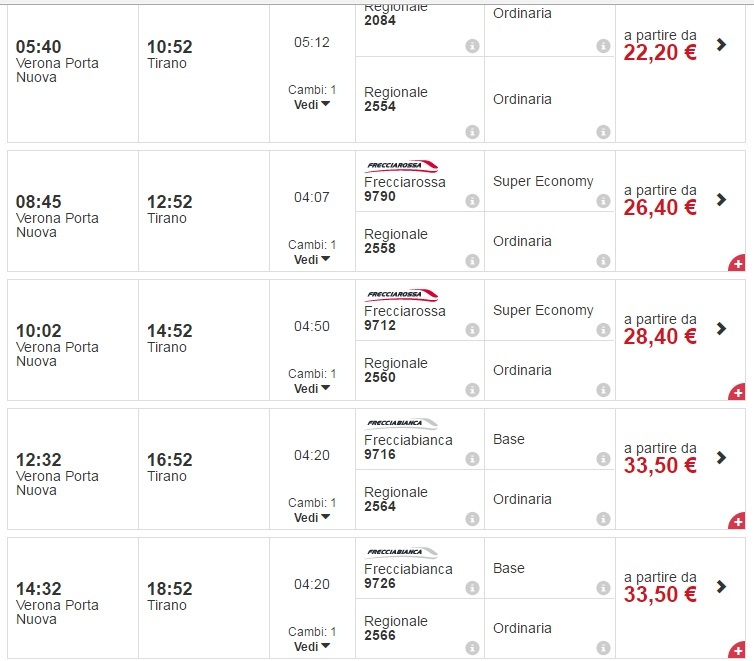Click info icon beside Frecciarossa 9790

pyautogui.click(x=472, y=202)
